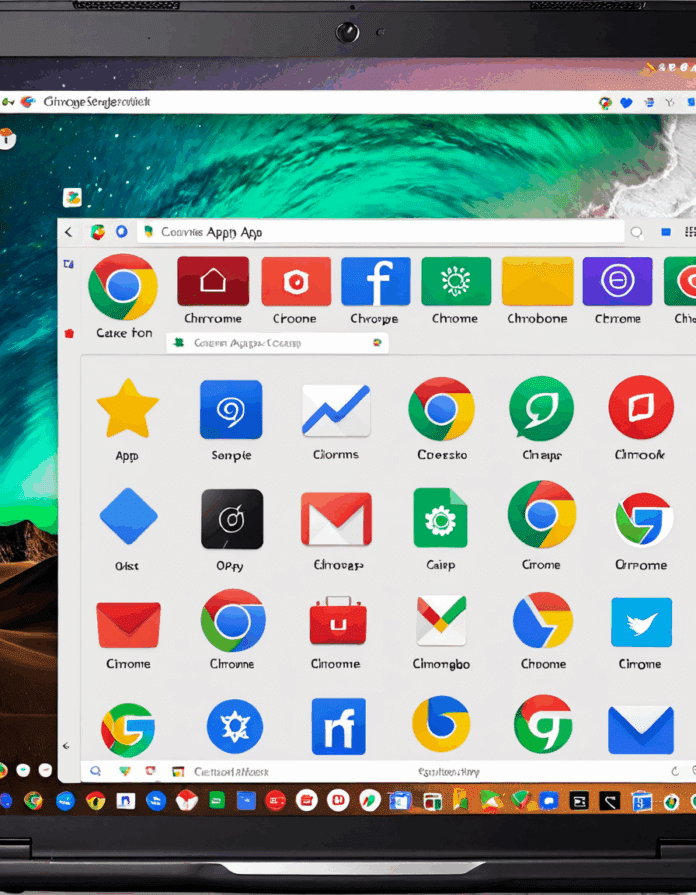This screenshot has width=696, height=895.
Task: Open the large Chrome icon labeled Cake fon
Action: coord(123,287)
